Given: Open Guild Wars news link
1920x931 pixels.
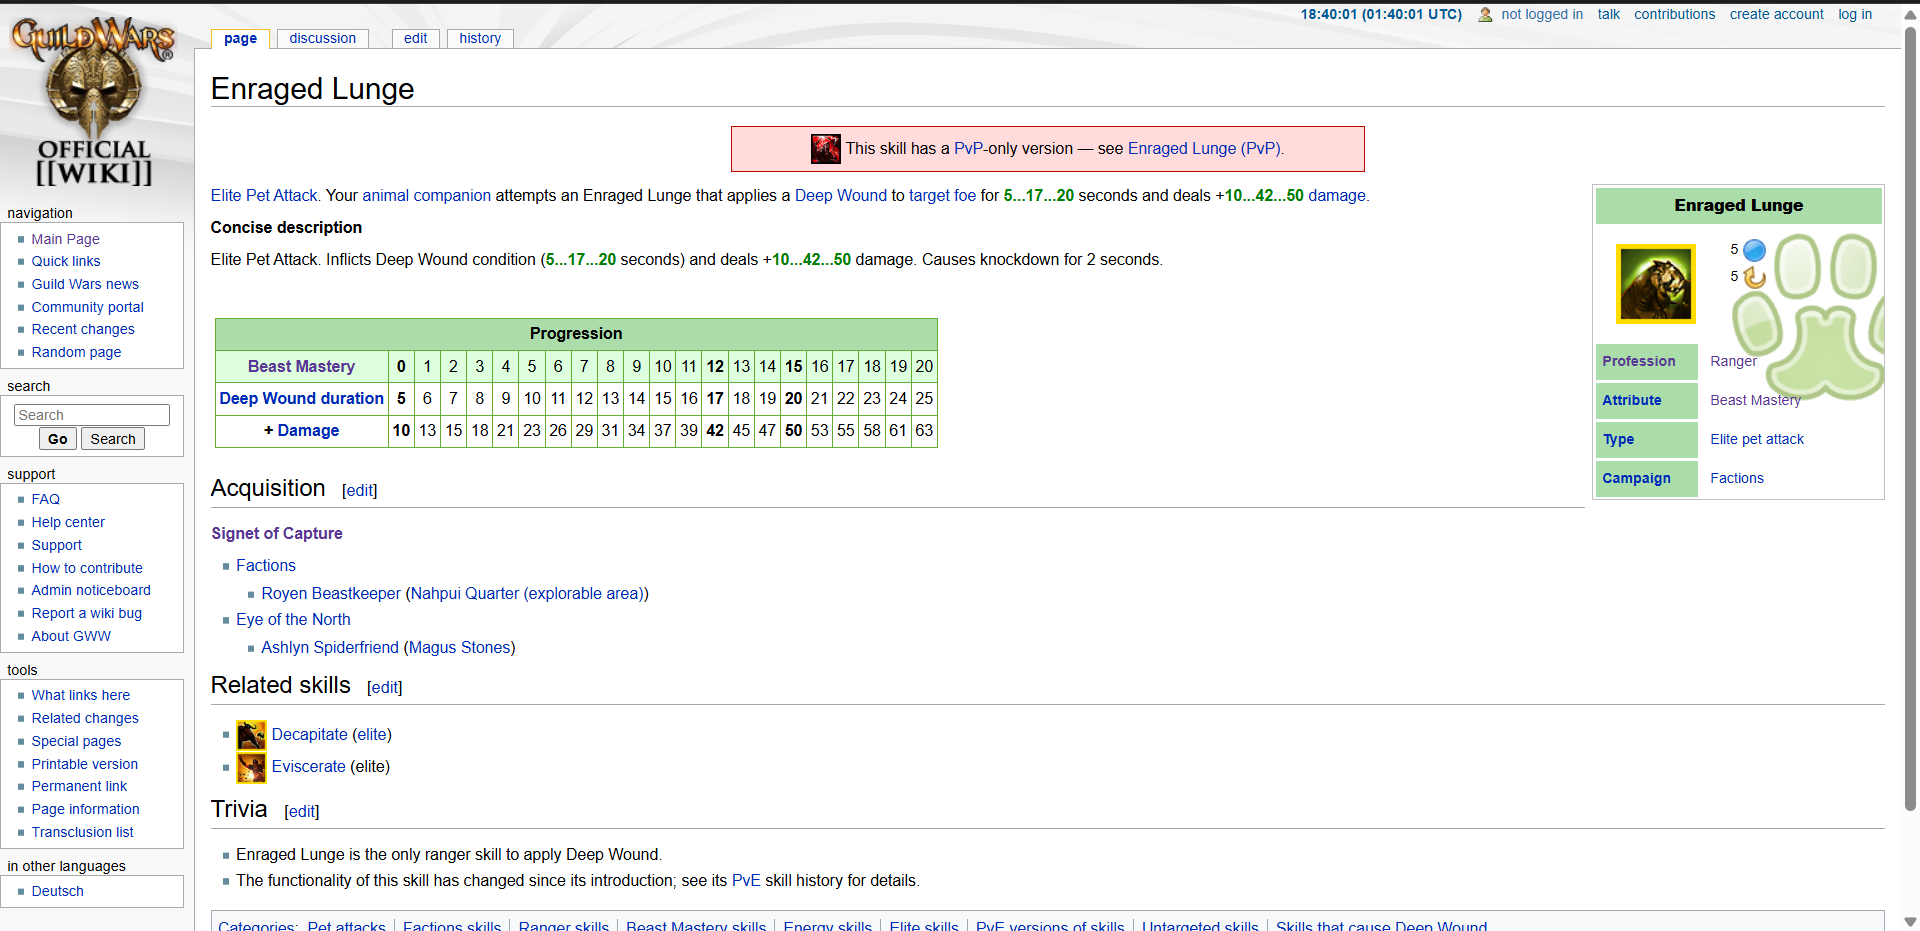Looking at the screenshot, I should (x=85, y=284).
